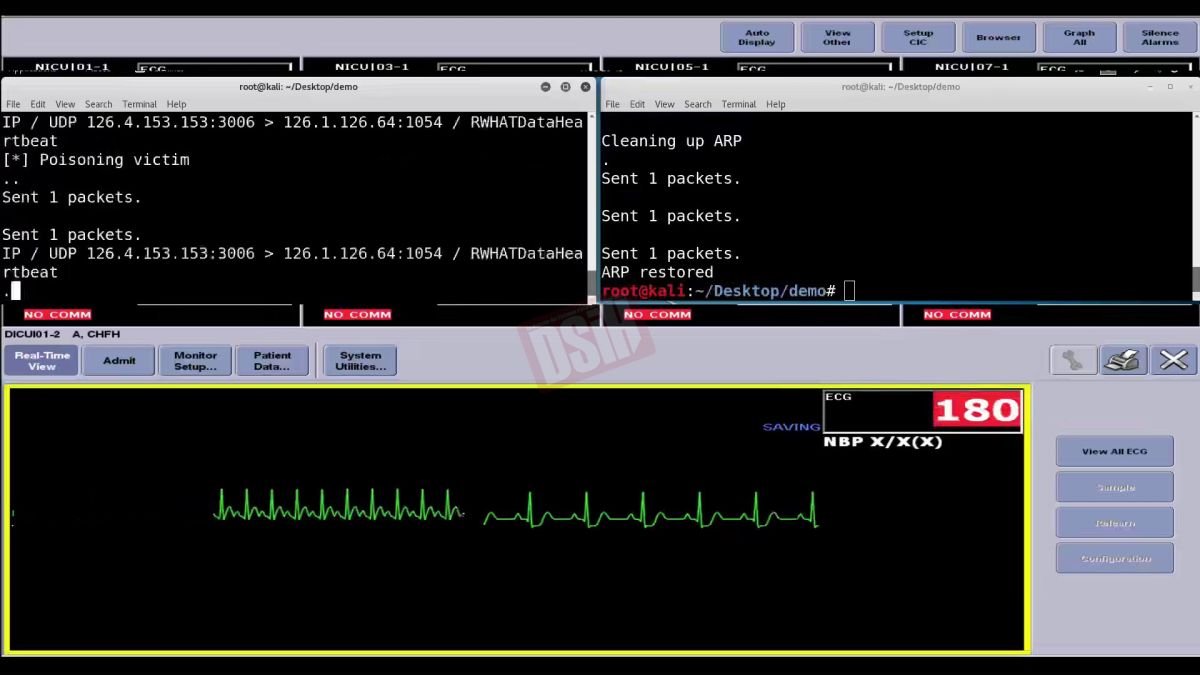Open the Monitor Setup... menu

195,361
